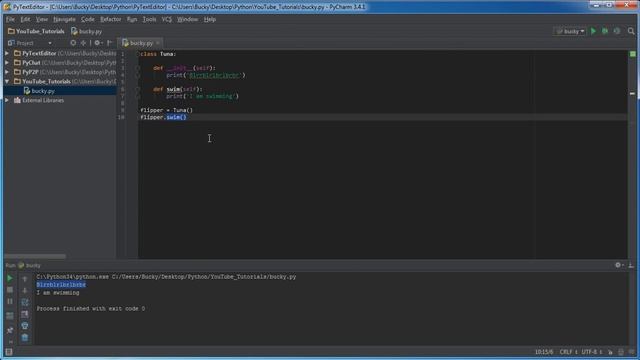Click the Print console output icon

(25, 326)
